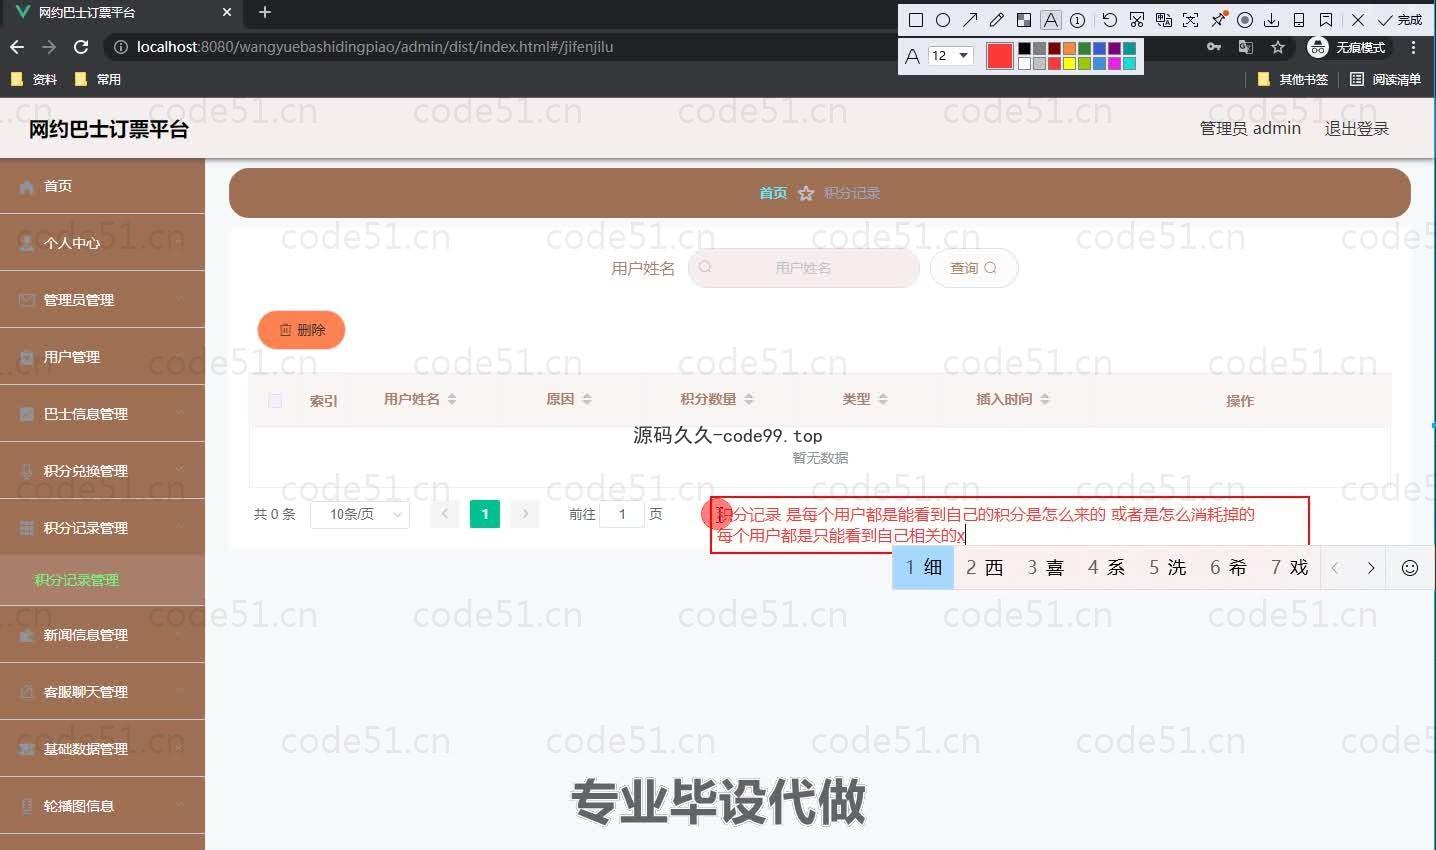The height and width of the screenshot is (850, 1436).
Task: Open the Chrome three-dot menu
Action: (x=1413, y=47)
